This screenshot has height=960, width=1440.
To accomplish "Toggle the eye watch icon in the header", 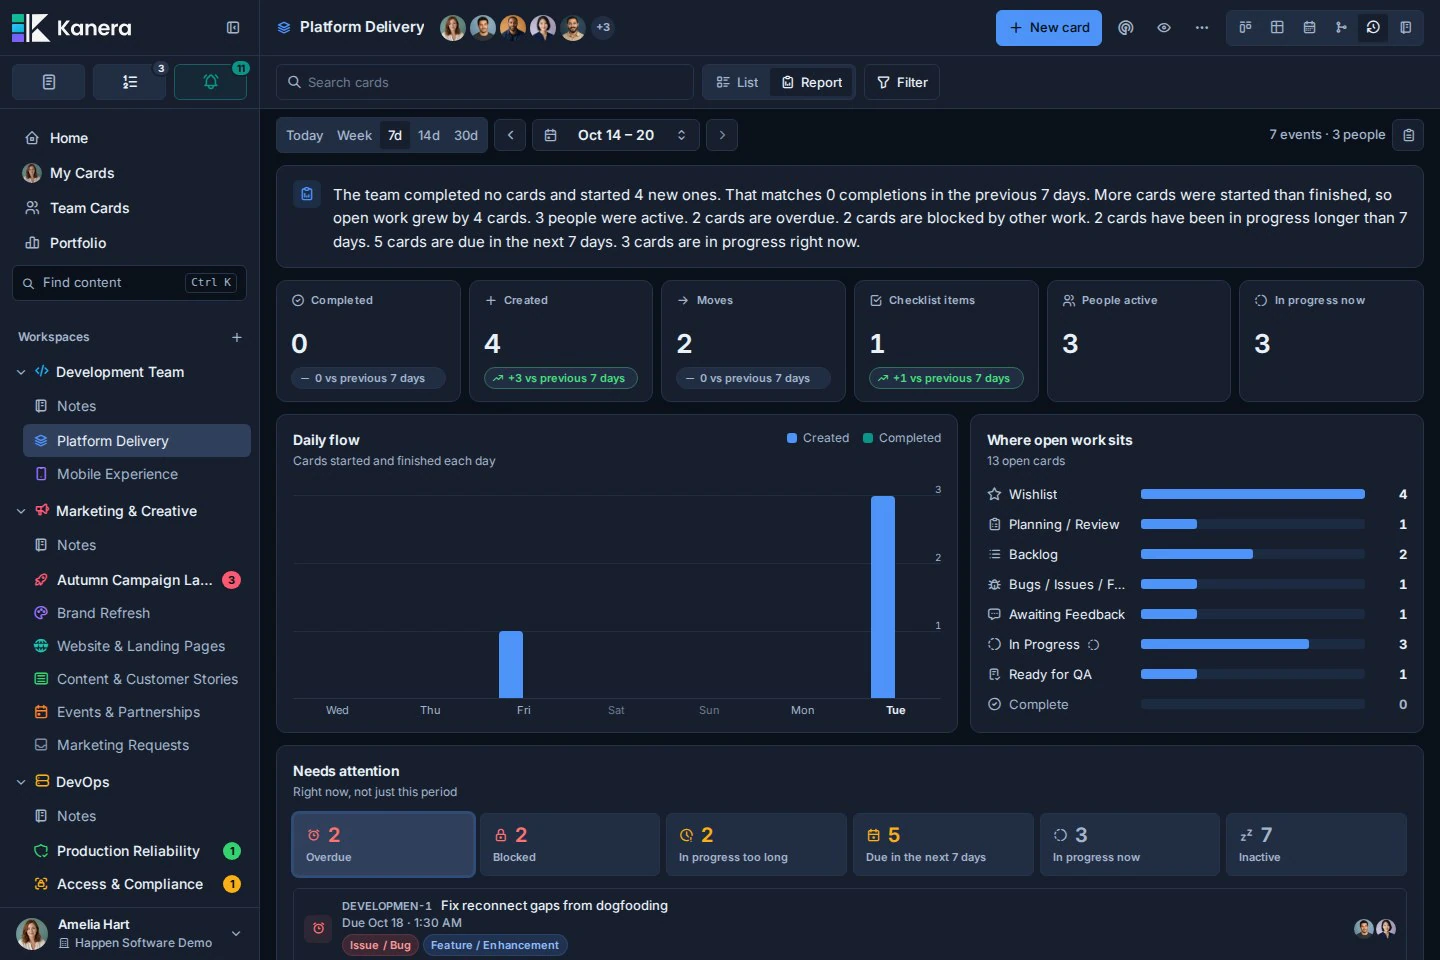I will point(1164,28).
